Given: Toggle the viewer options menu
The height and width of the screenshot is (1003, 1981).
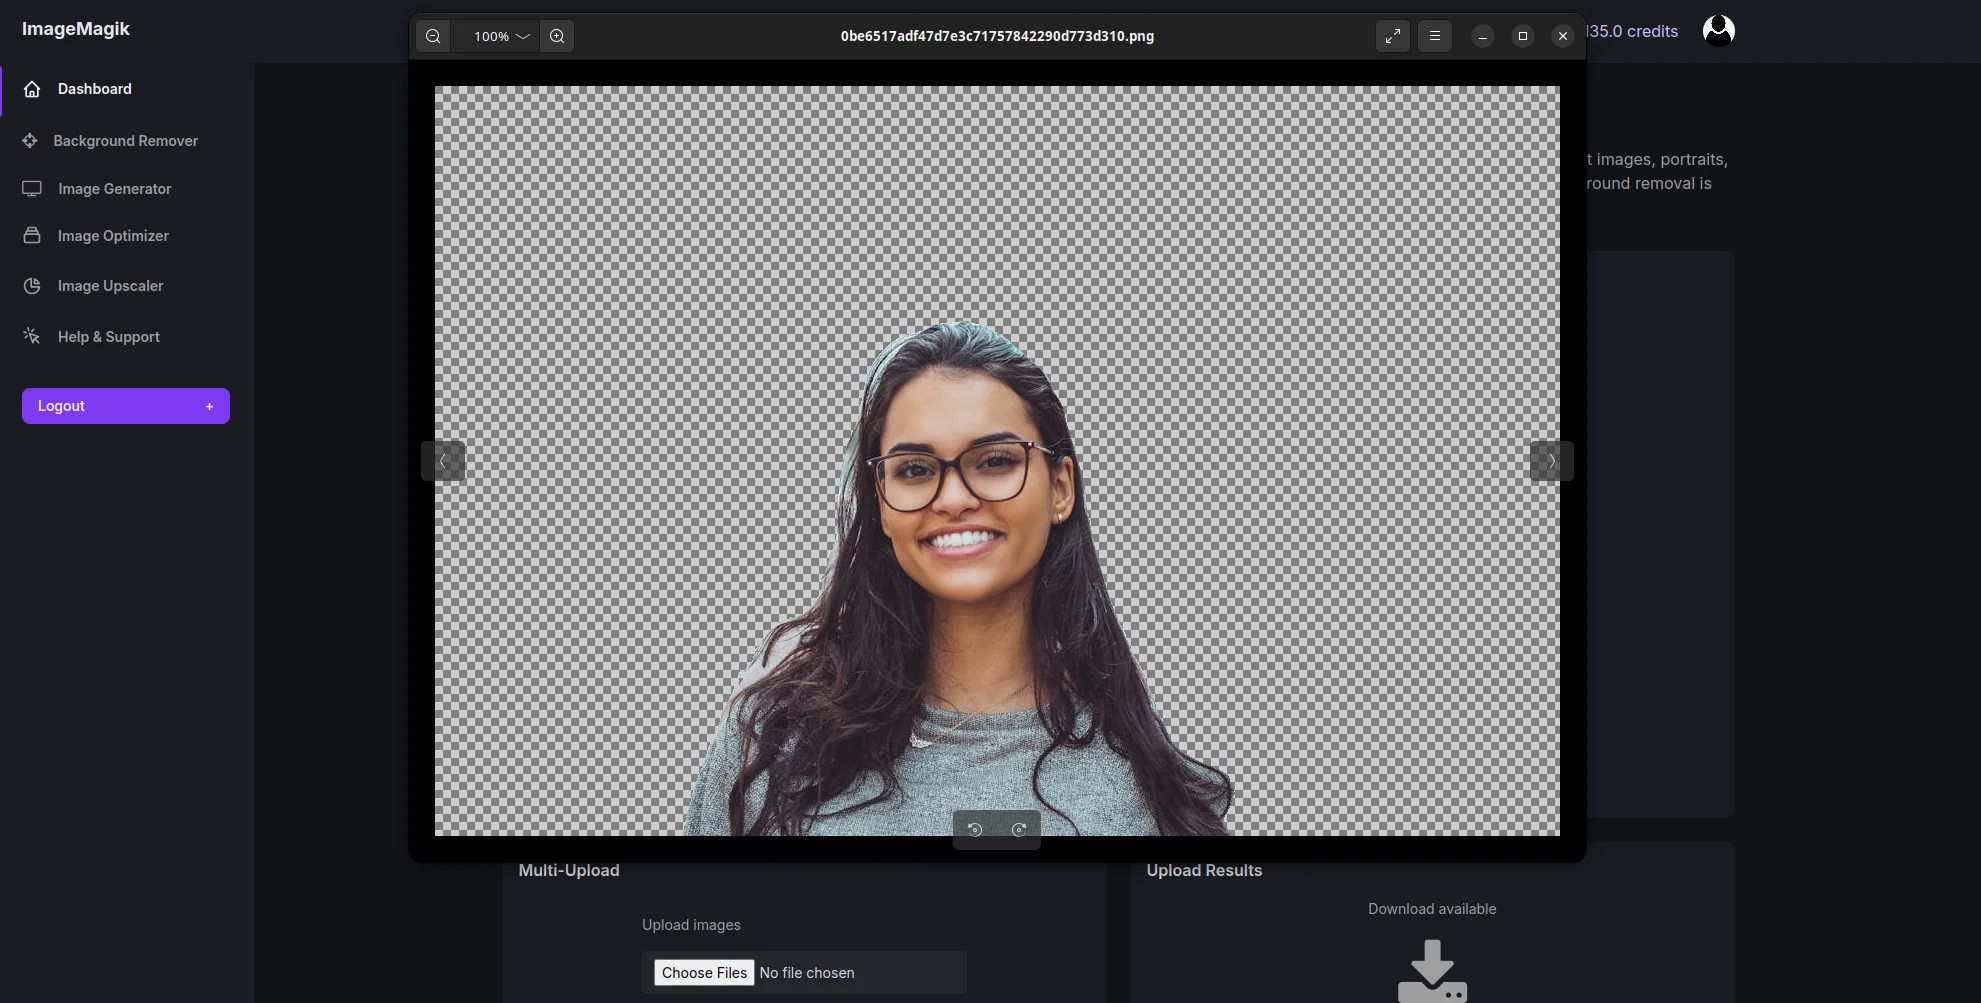Looking at the screenshot, I should pos(1434,36).
